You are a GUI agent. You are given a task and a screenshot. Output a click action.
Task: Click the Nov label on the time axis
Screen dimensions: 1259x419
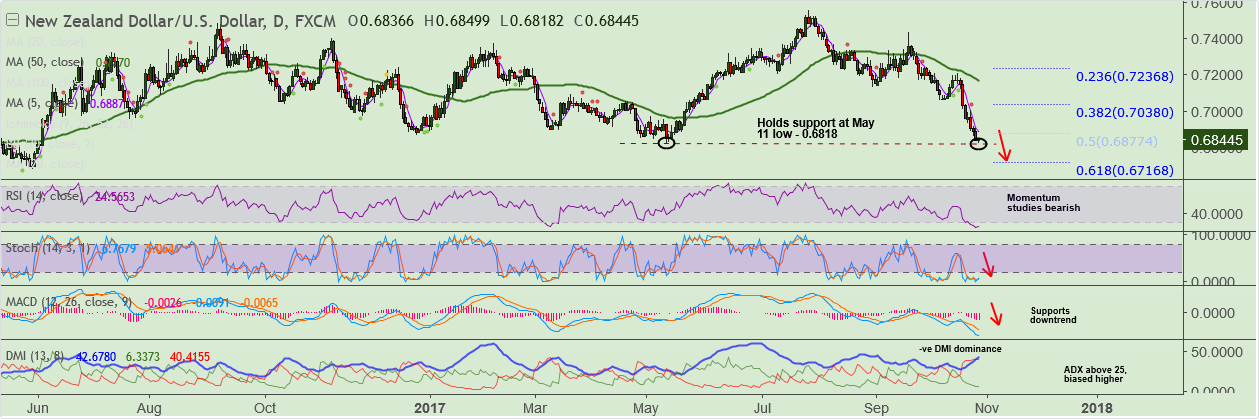pyautogui.click(x=987, y=408)
